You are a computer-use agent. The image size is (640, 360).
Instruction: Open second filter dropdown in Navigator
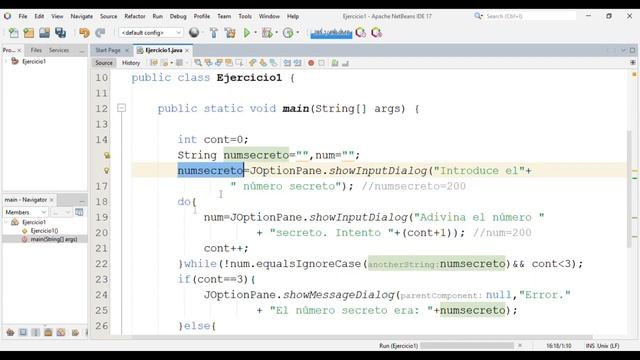coord(61,212)
